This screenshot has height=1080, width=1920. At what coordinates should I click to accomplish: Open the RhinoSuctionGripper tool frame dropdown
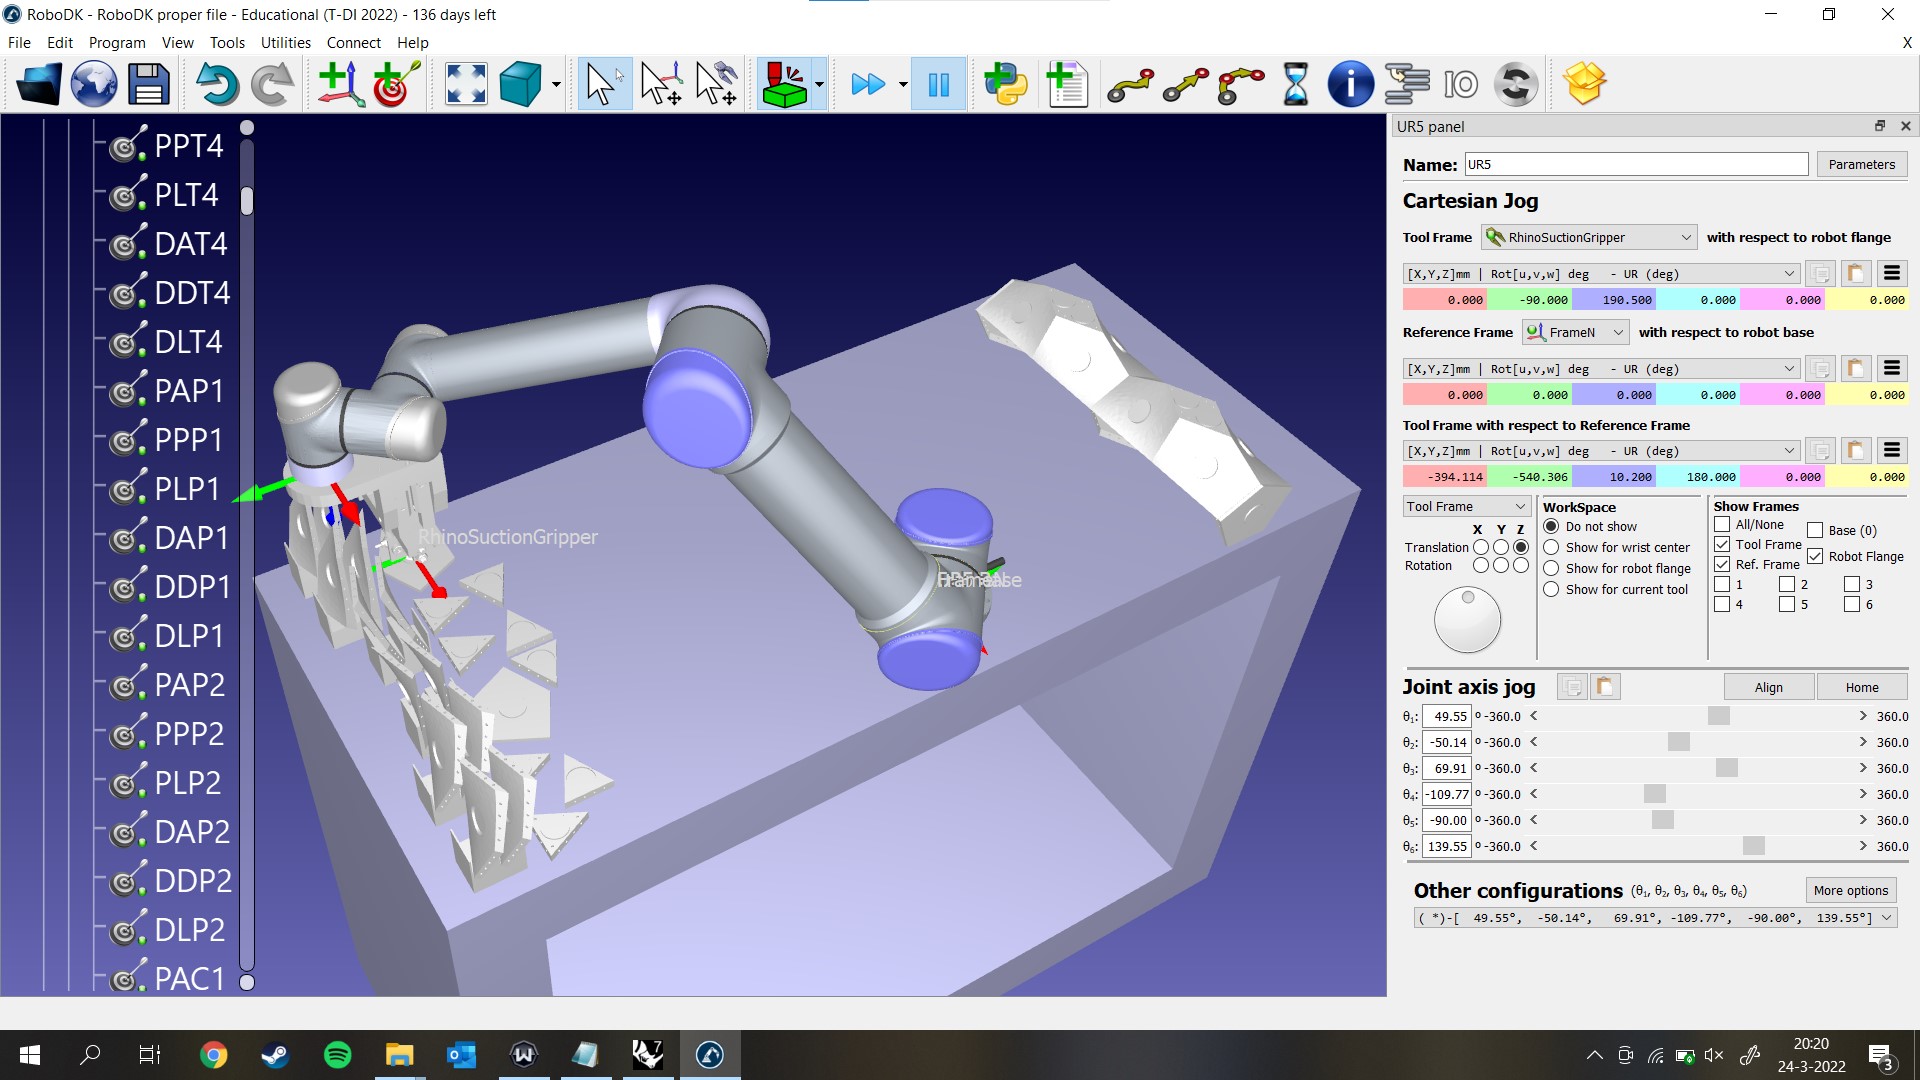point(1588,237)
